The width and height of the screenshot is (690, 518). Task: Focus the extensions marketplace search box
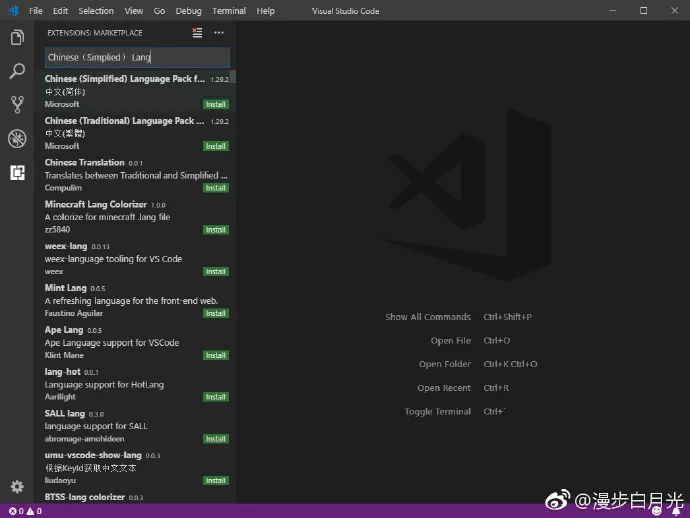click(137, 57)
